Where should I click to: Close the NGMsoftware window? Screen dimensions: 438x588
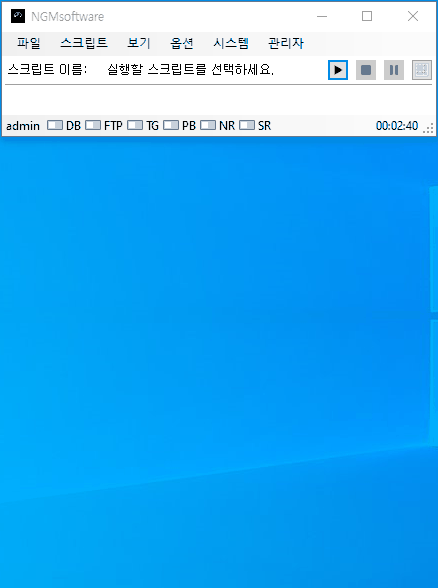tap(413, 16)
